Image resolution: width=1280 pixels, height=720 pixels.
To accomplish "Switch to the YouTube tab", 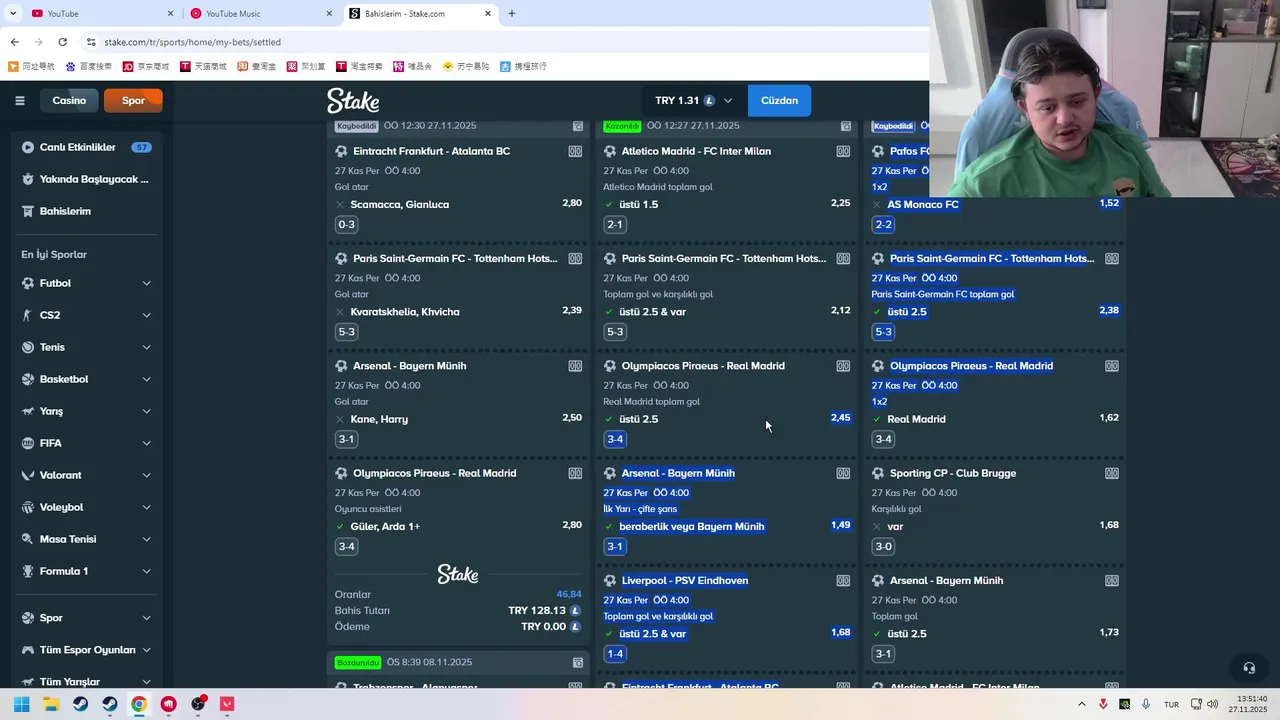I will pos(100,13).
